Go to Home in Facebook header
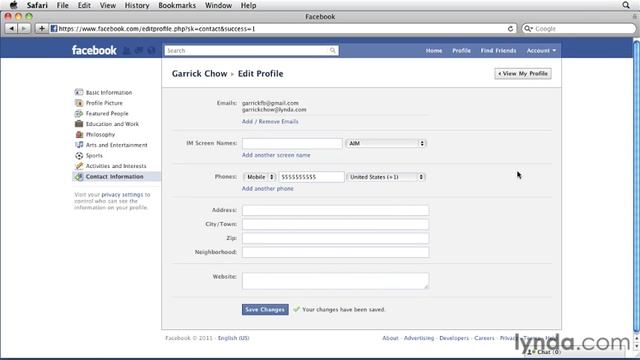The width and height of the screenshot is (640, 360). [x=434, y=51]
